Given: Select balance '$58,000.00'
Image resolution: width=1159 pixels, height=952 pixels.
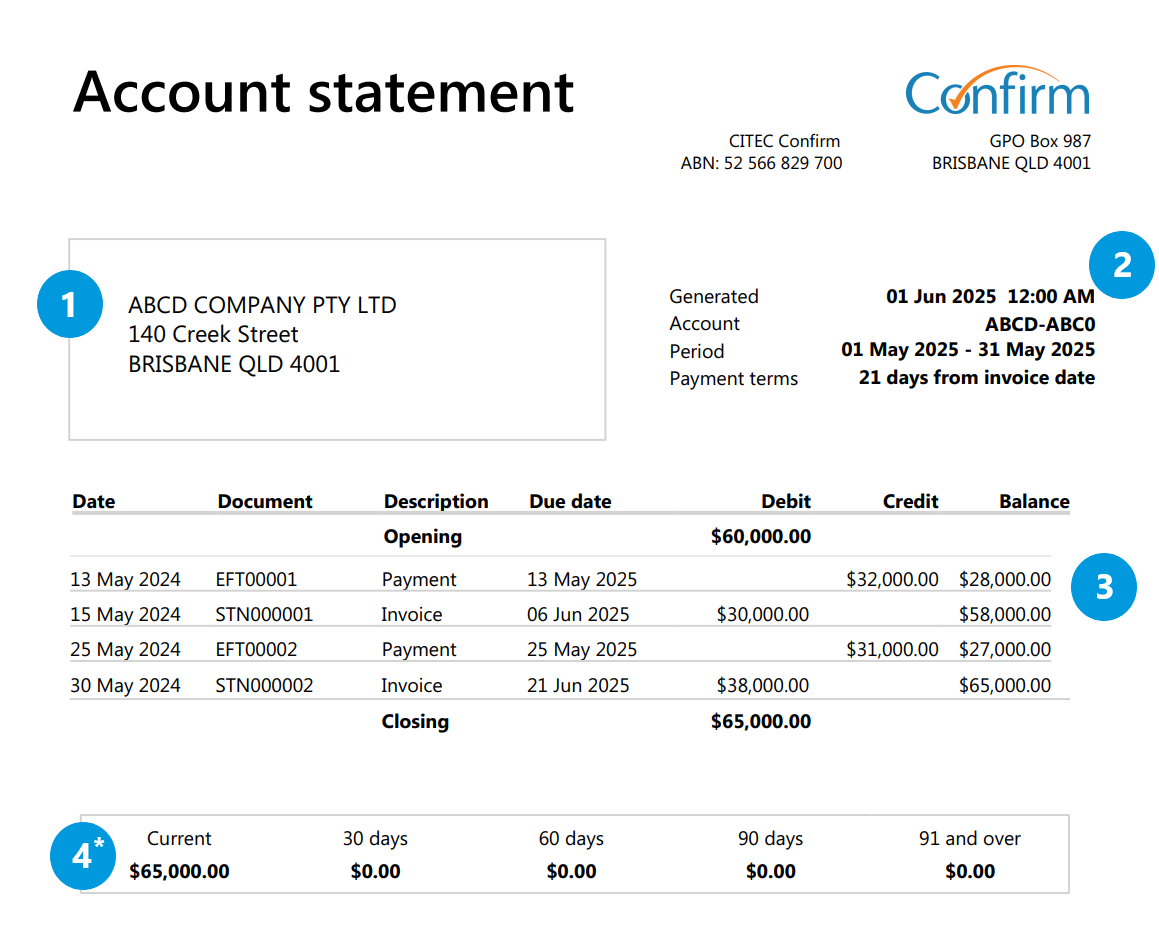Looking at the screenshot, I should click(x=1005, y=615).
